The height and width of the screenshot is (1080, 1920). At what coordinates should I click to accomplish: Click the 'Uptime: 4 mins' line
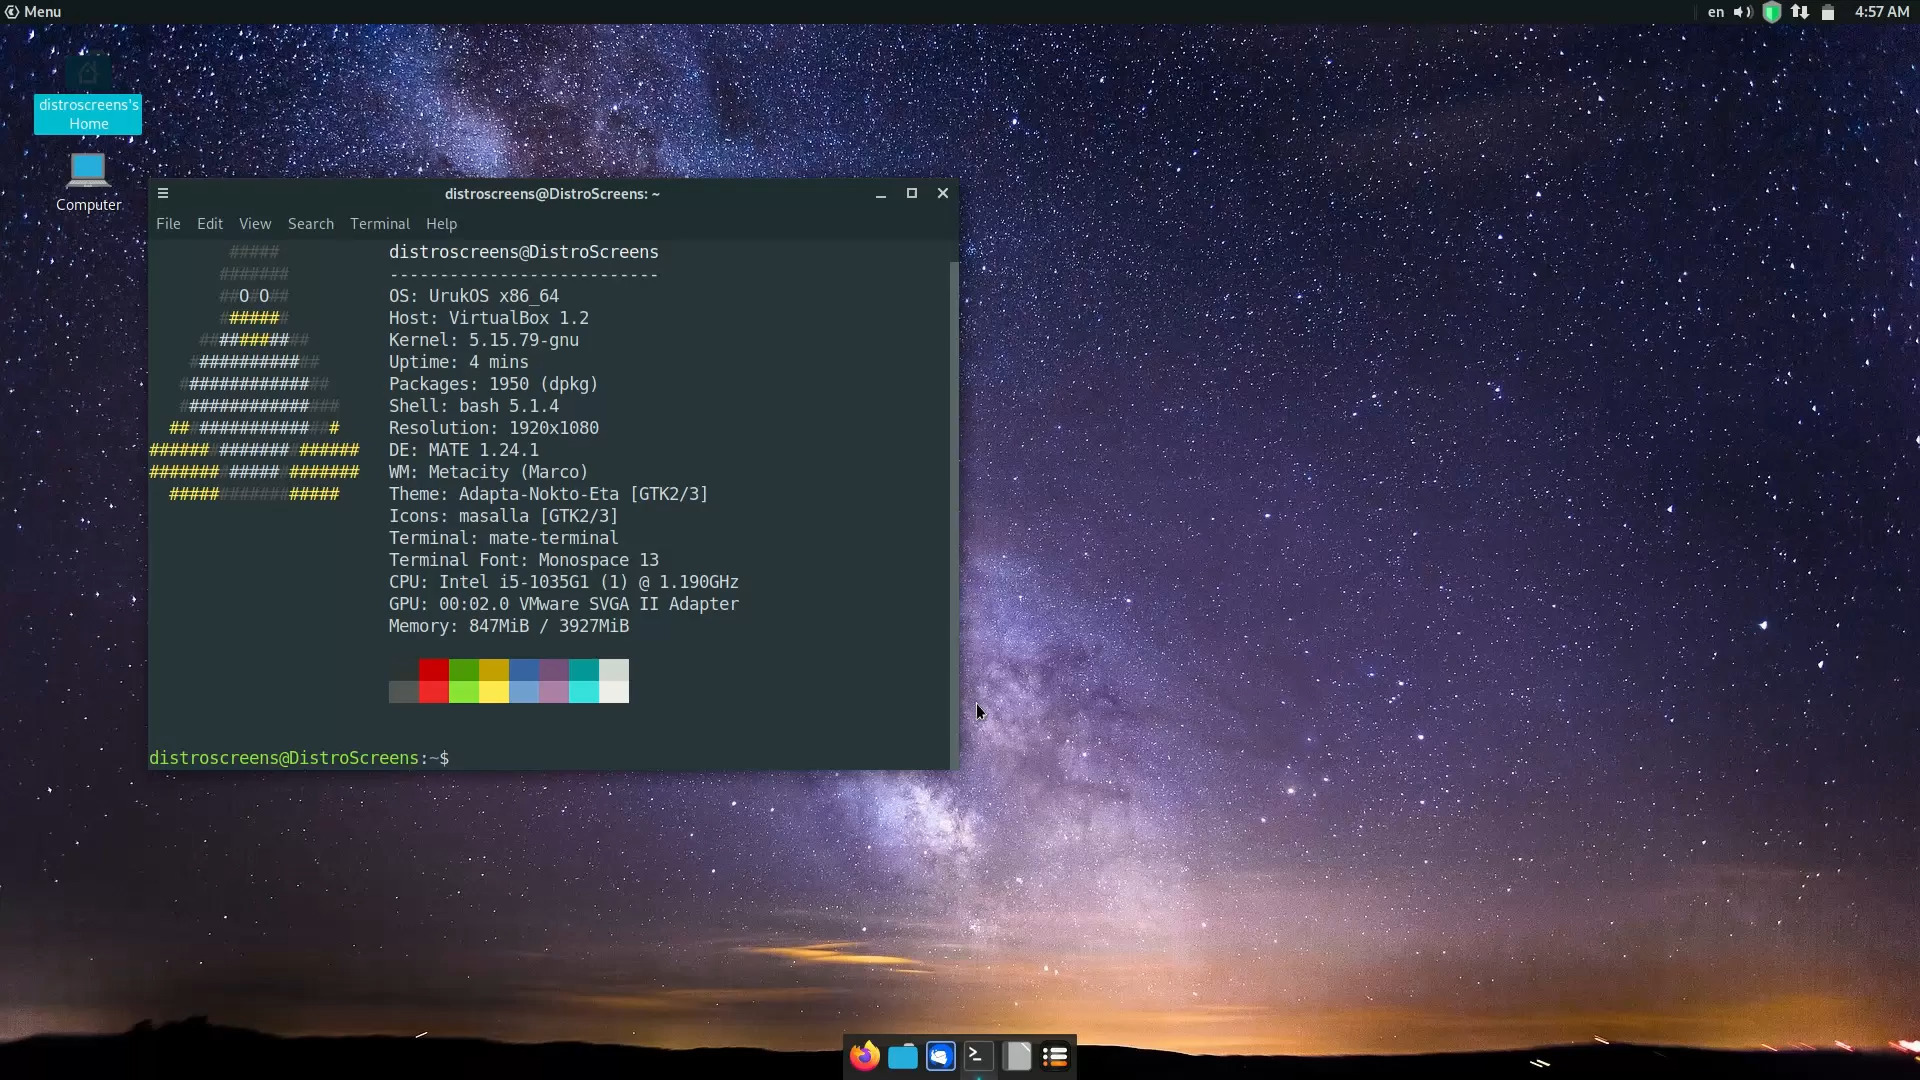pos(459,362)
